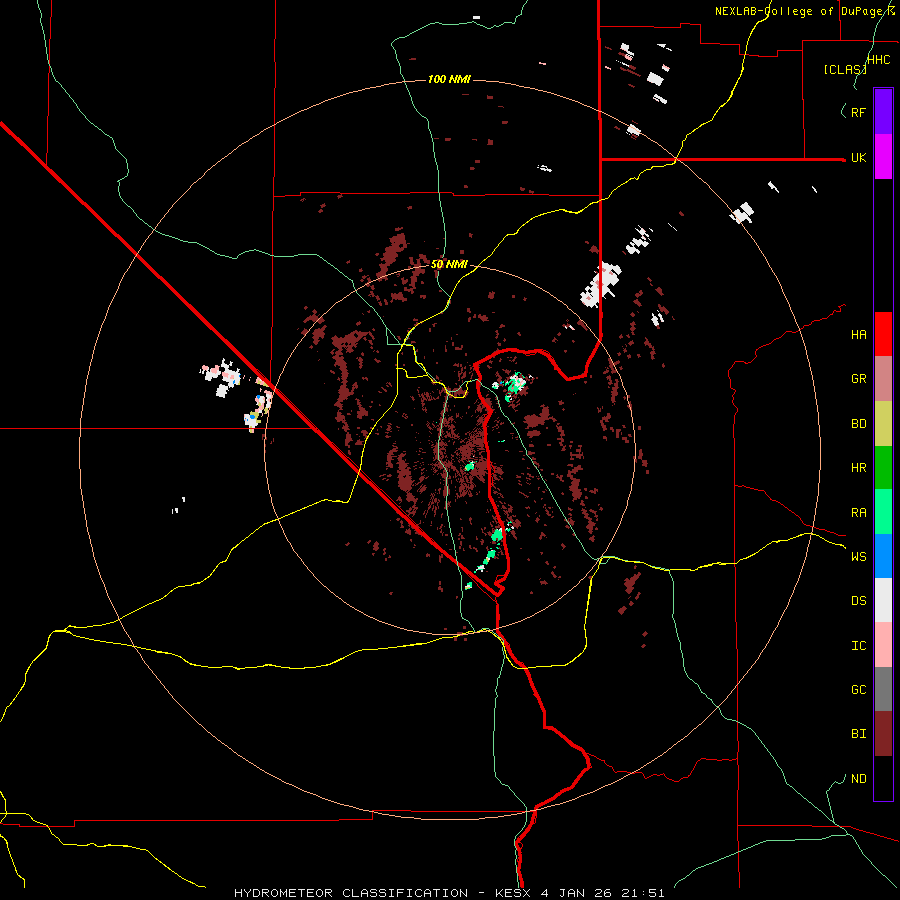Click the KESX radar site identifier
Image resolution: width=900 pixels, height=900 pixels.
(x=515, y=893)
